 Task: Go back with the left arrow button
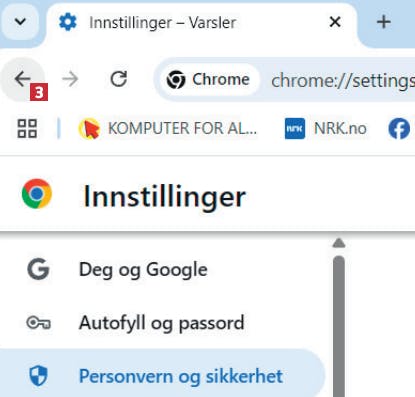tap(22, 79)
